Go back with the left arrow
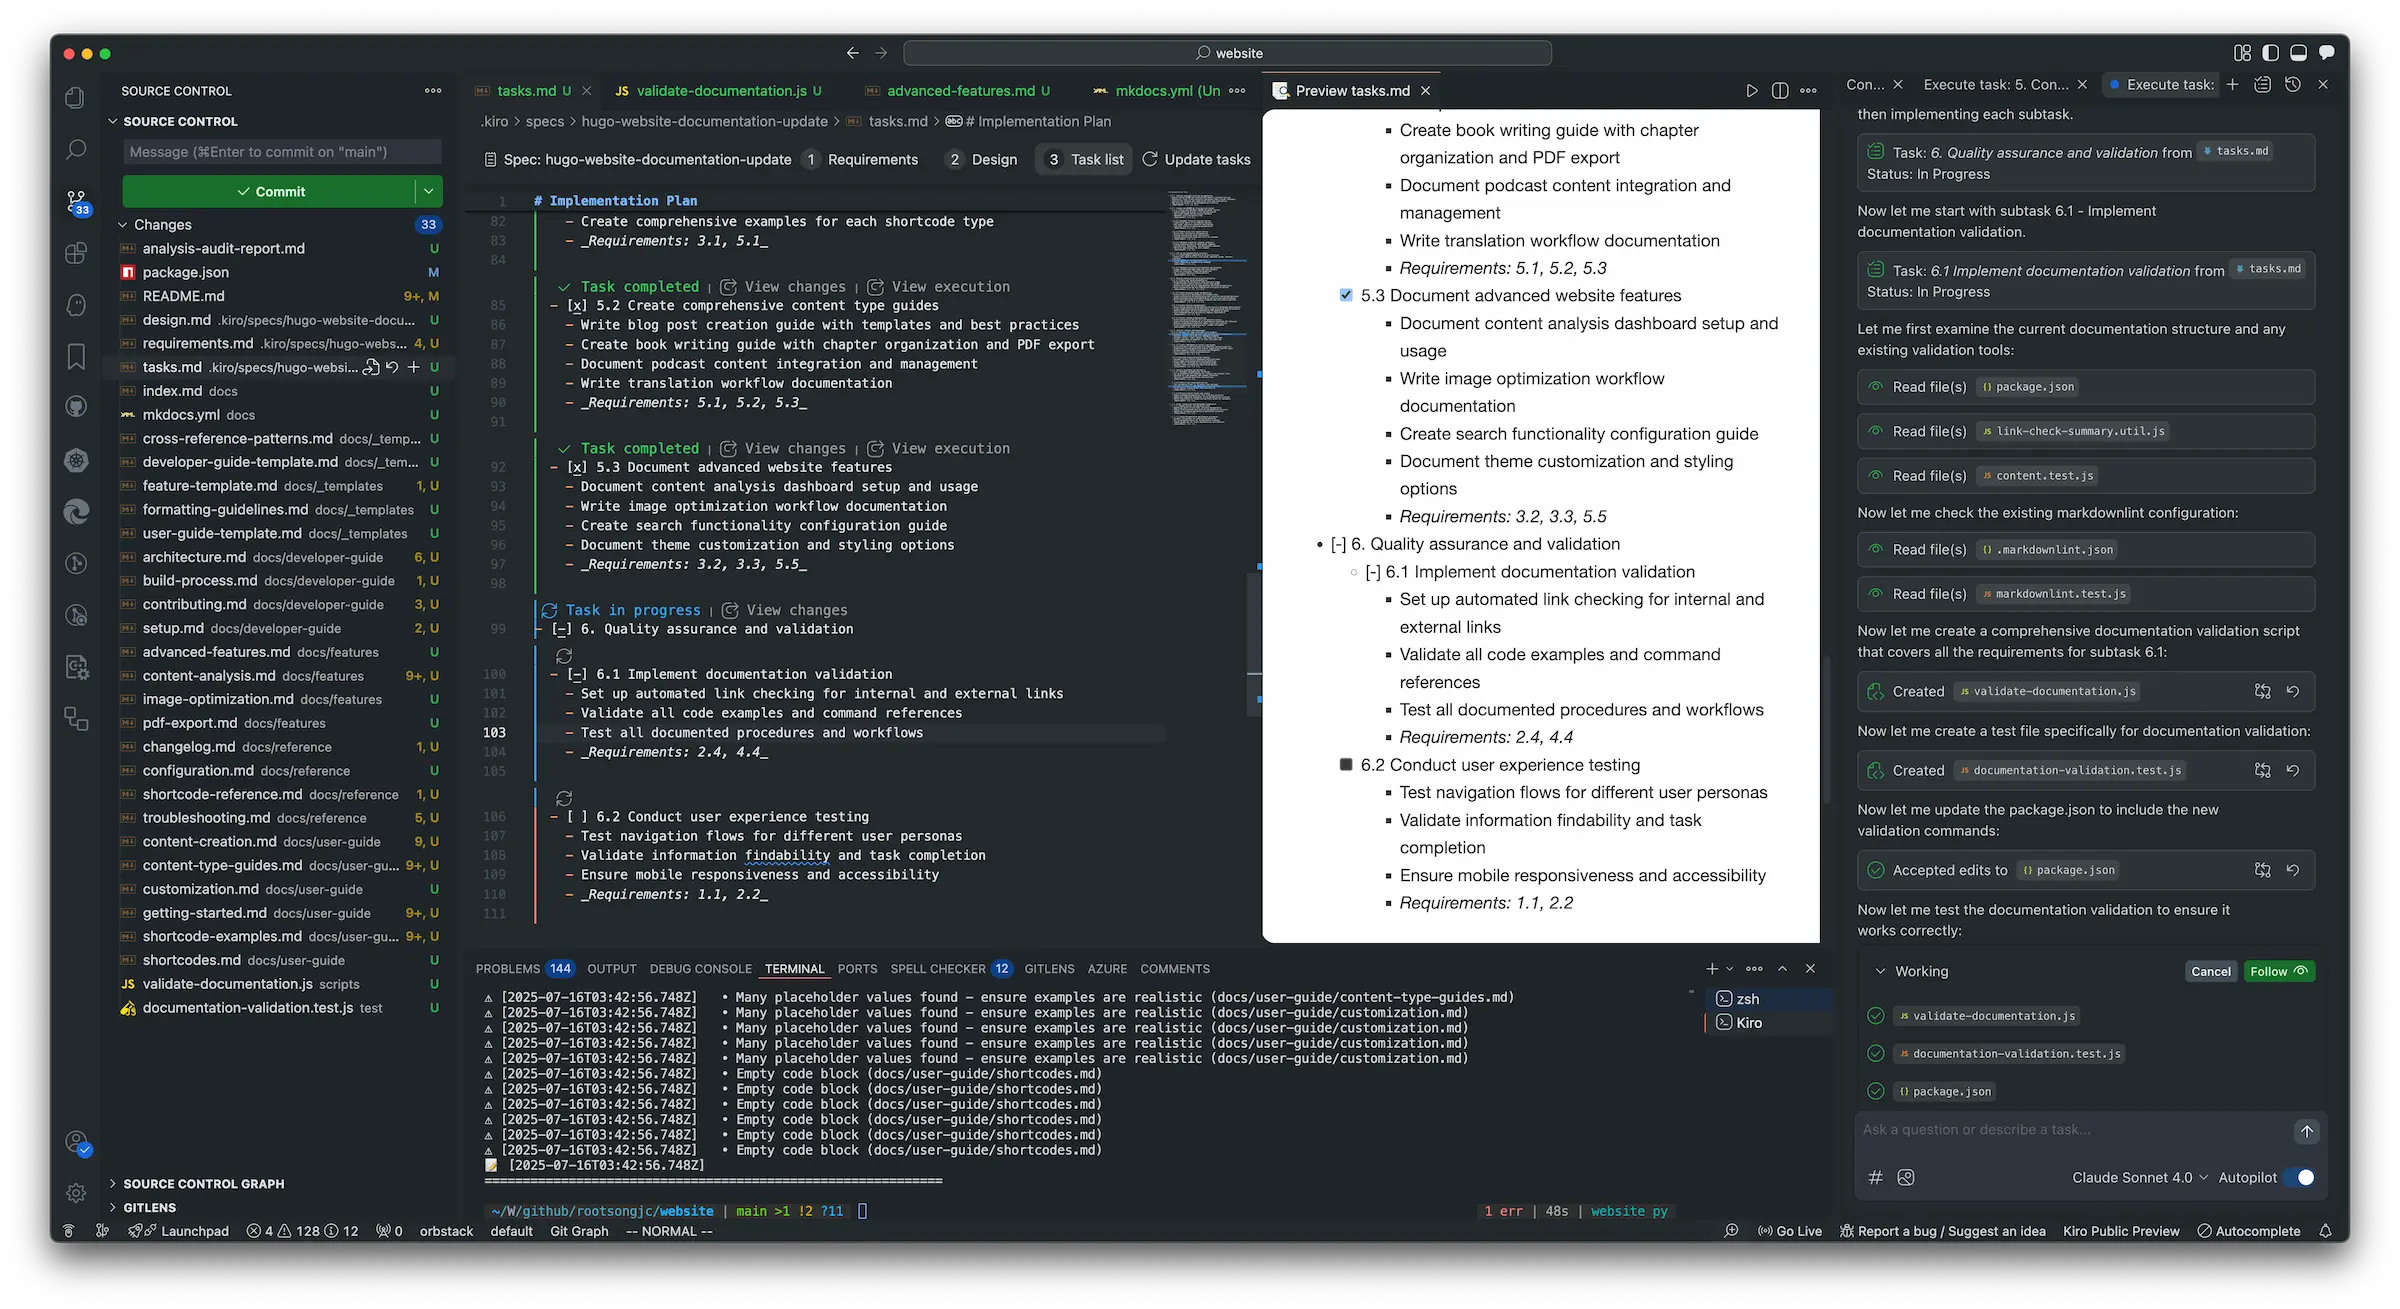The image size is (2400, 1309). pos(852,53)
